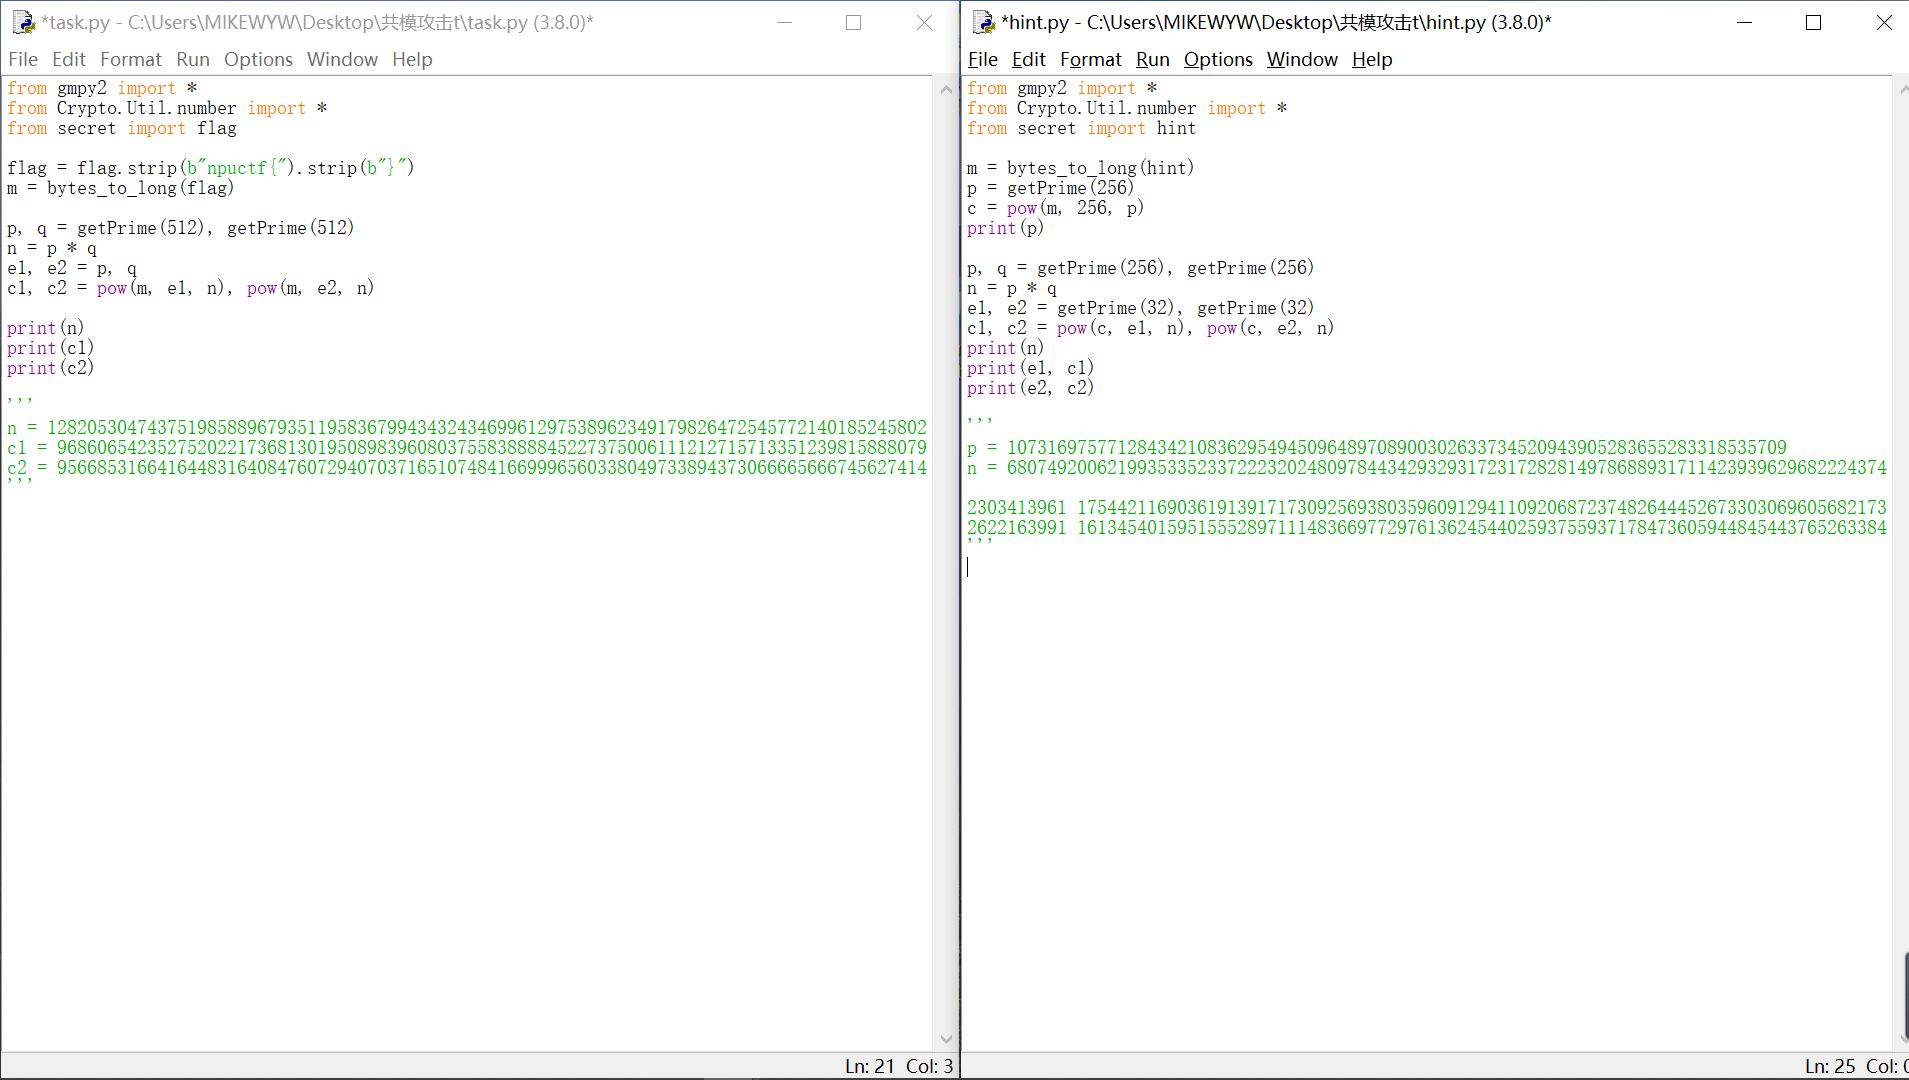Click line 'from secret import flag' in task.py
The height and width of the screenshot is (1080, 1909).
point(122,128)
